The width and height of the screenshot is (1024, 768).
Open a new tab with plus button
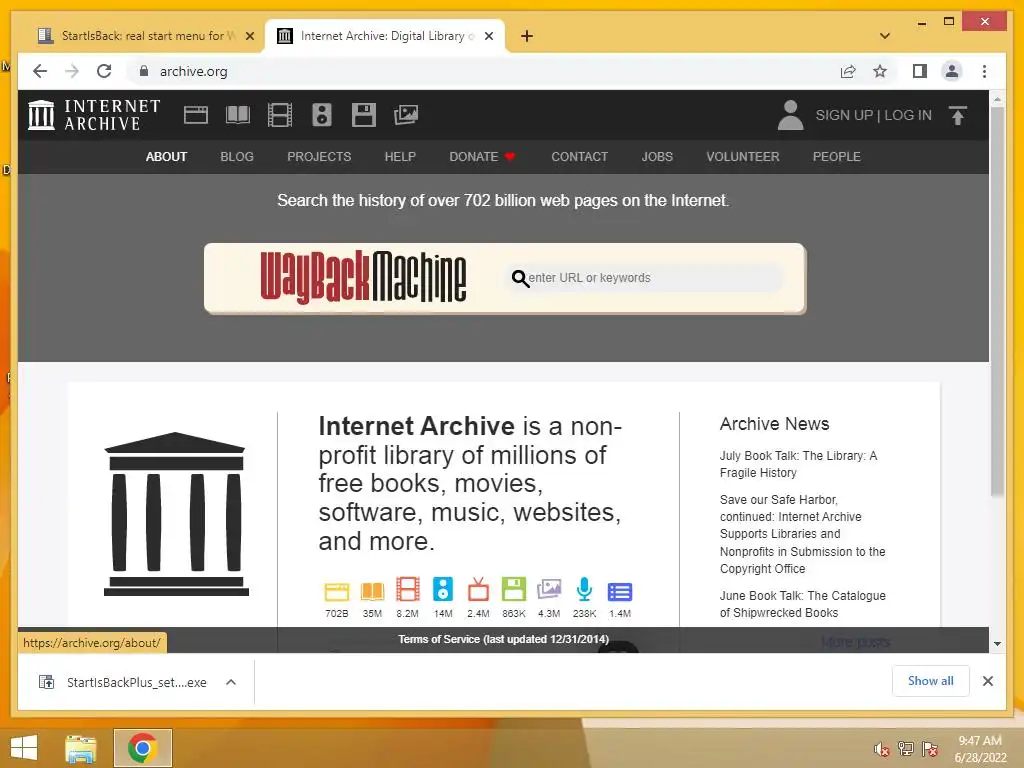(527, 36)
